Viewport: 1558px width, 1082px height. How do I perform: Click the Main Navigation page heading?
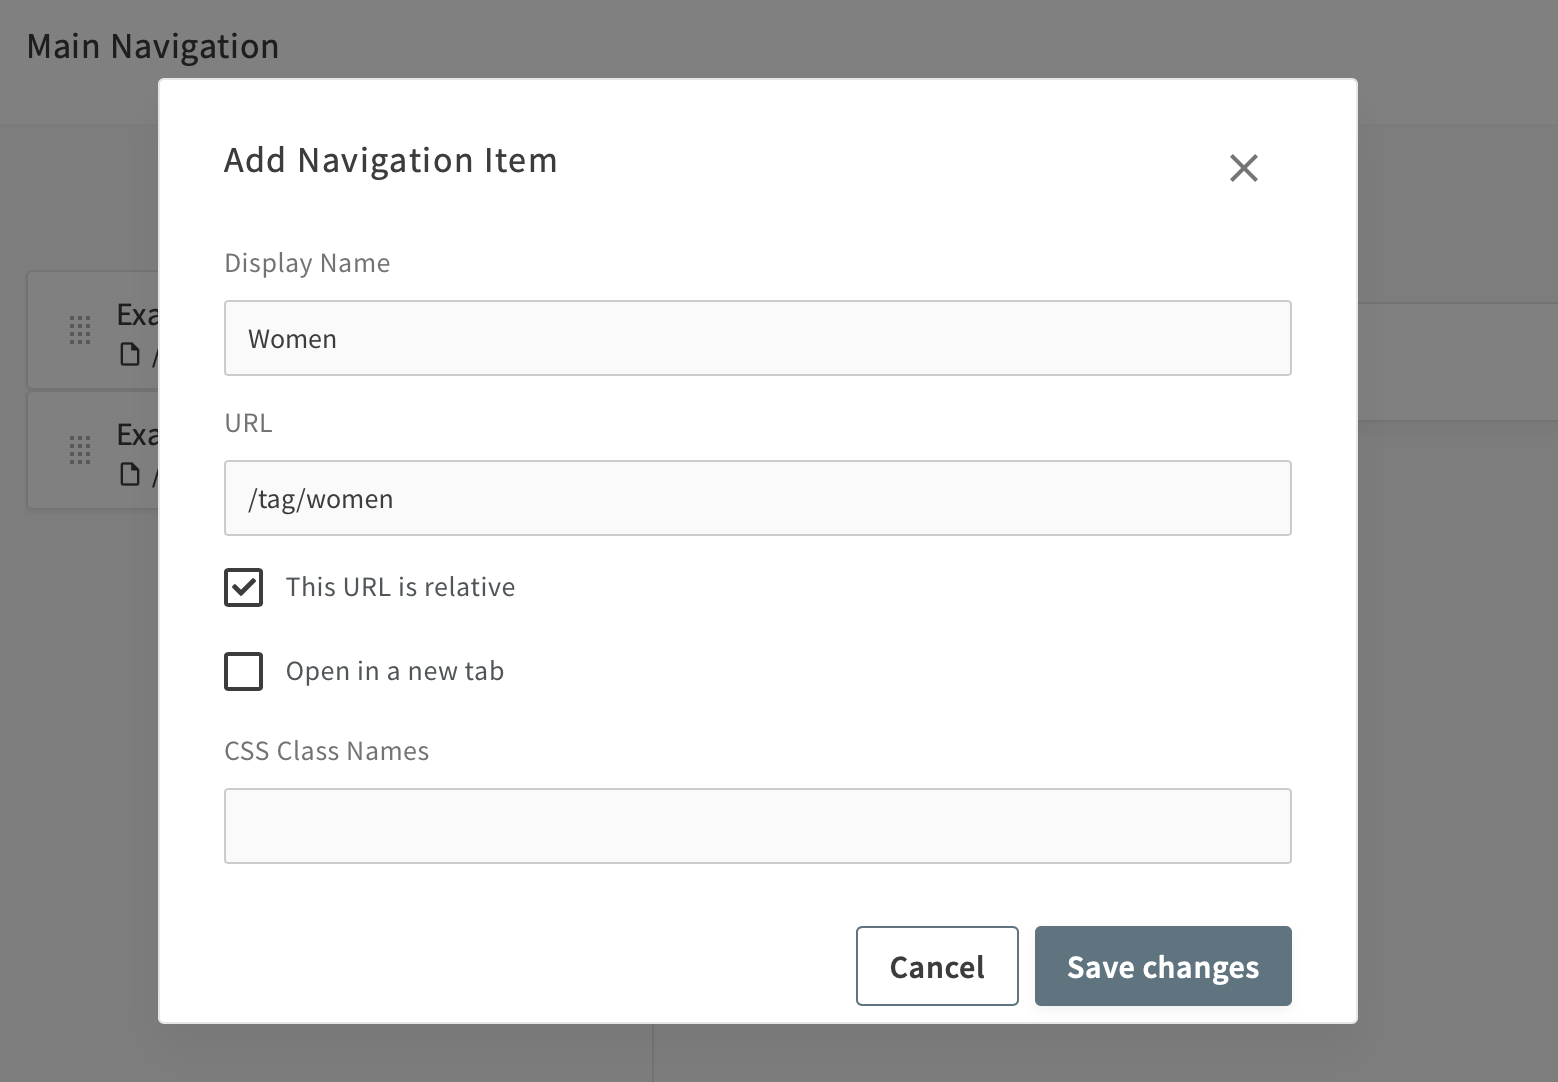[153, 46]
